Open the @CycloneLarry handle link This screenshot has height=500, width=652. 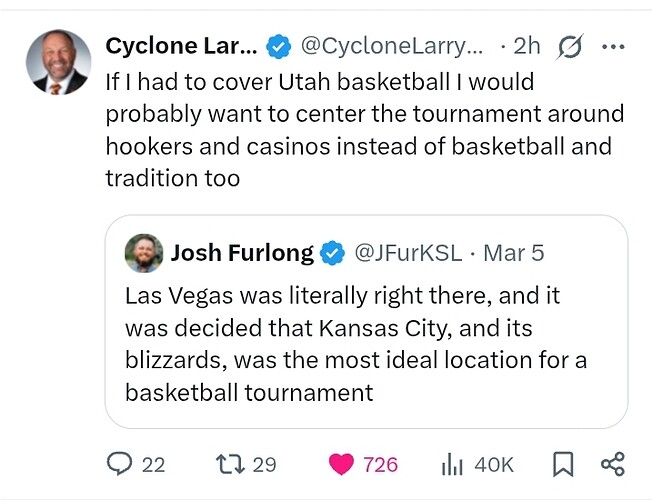click(390, 46)
